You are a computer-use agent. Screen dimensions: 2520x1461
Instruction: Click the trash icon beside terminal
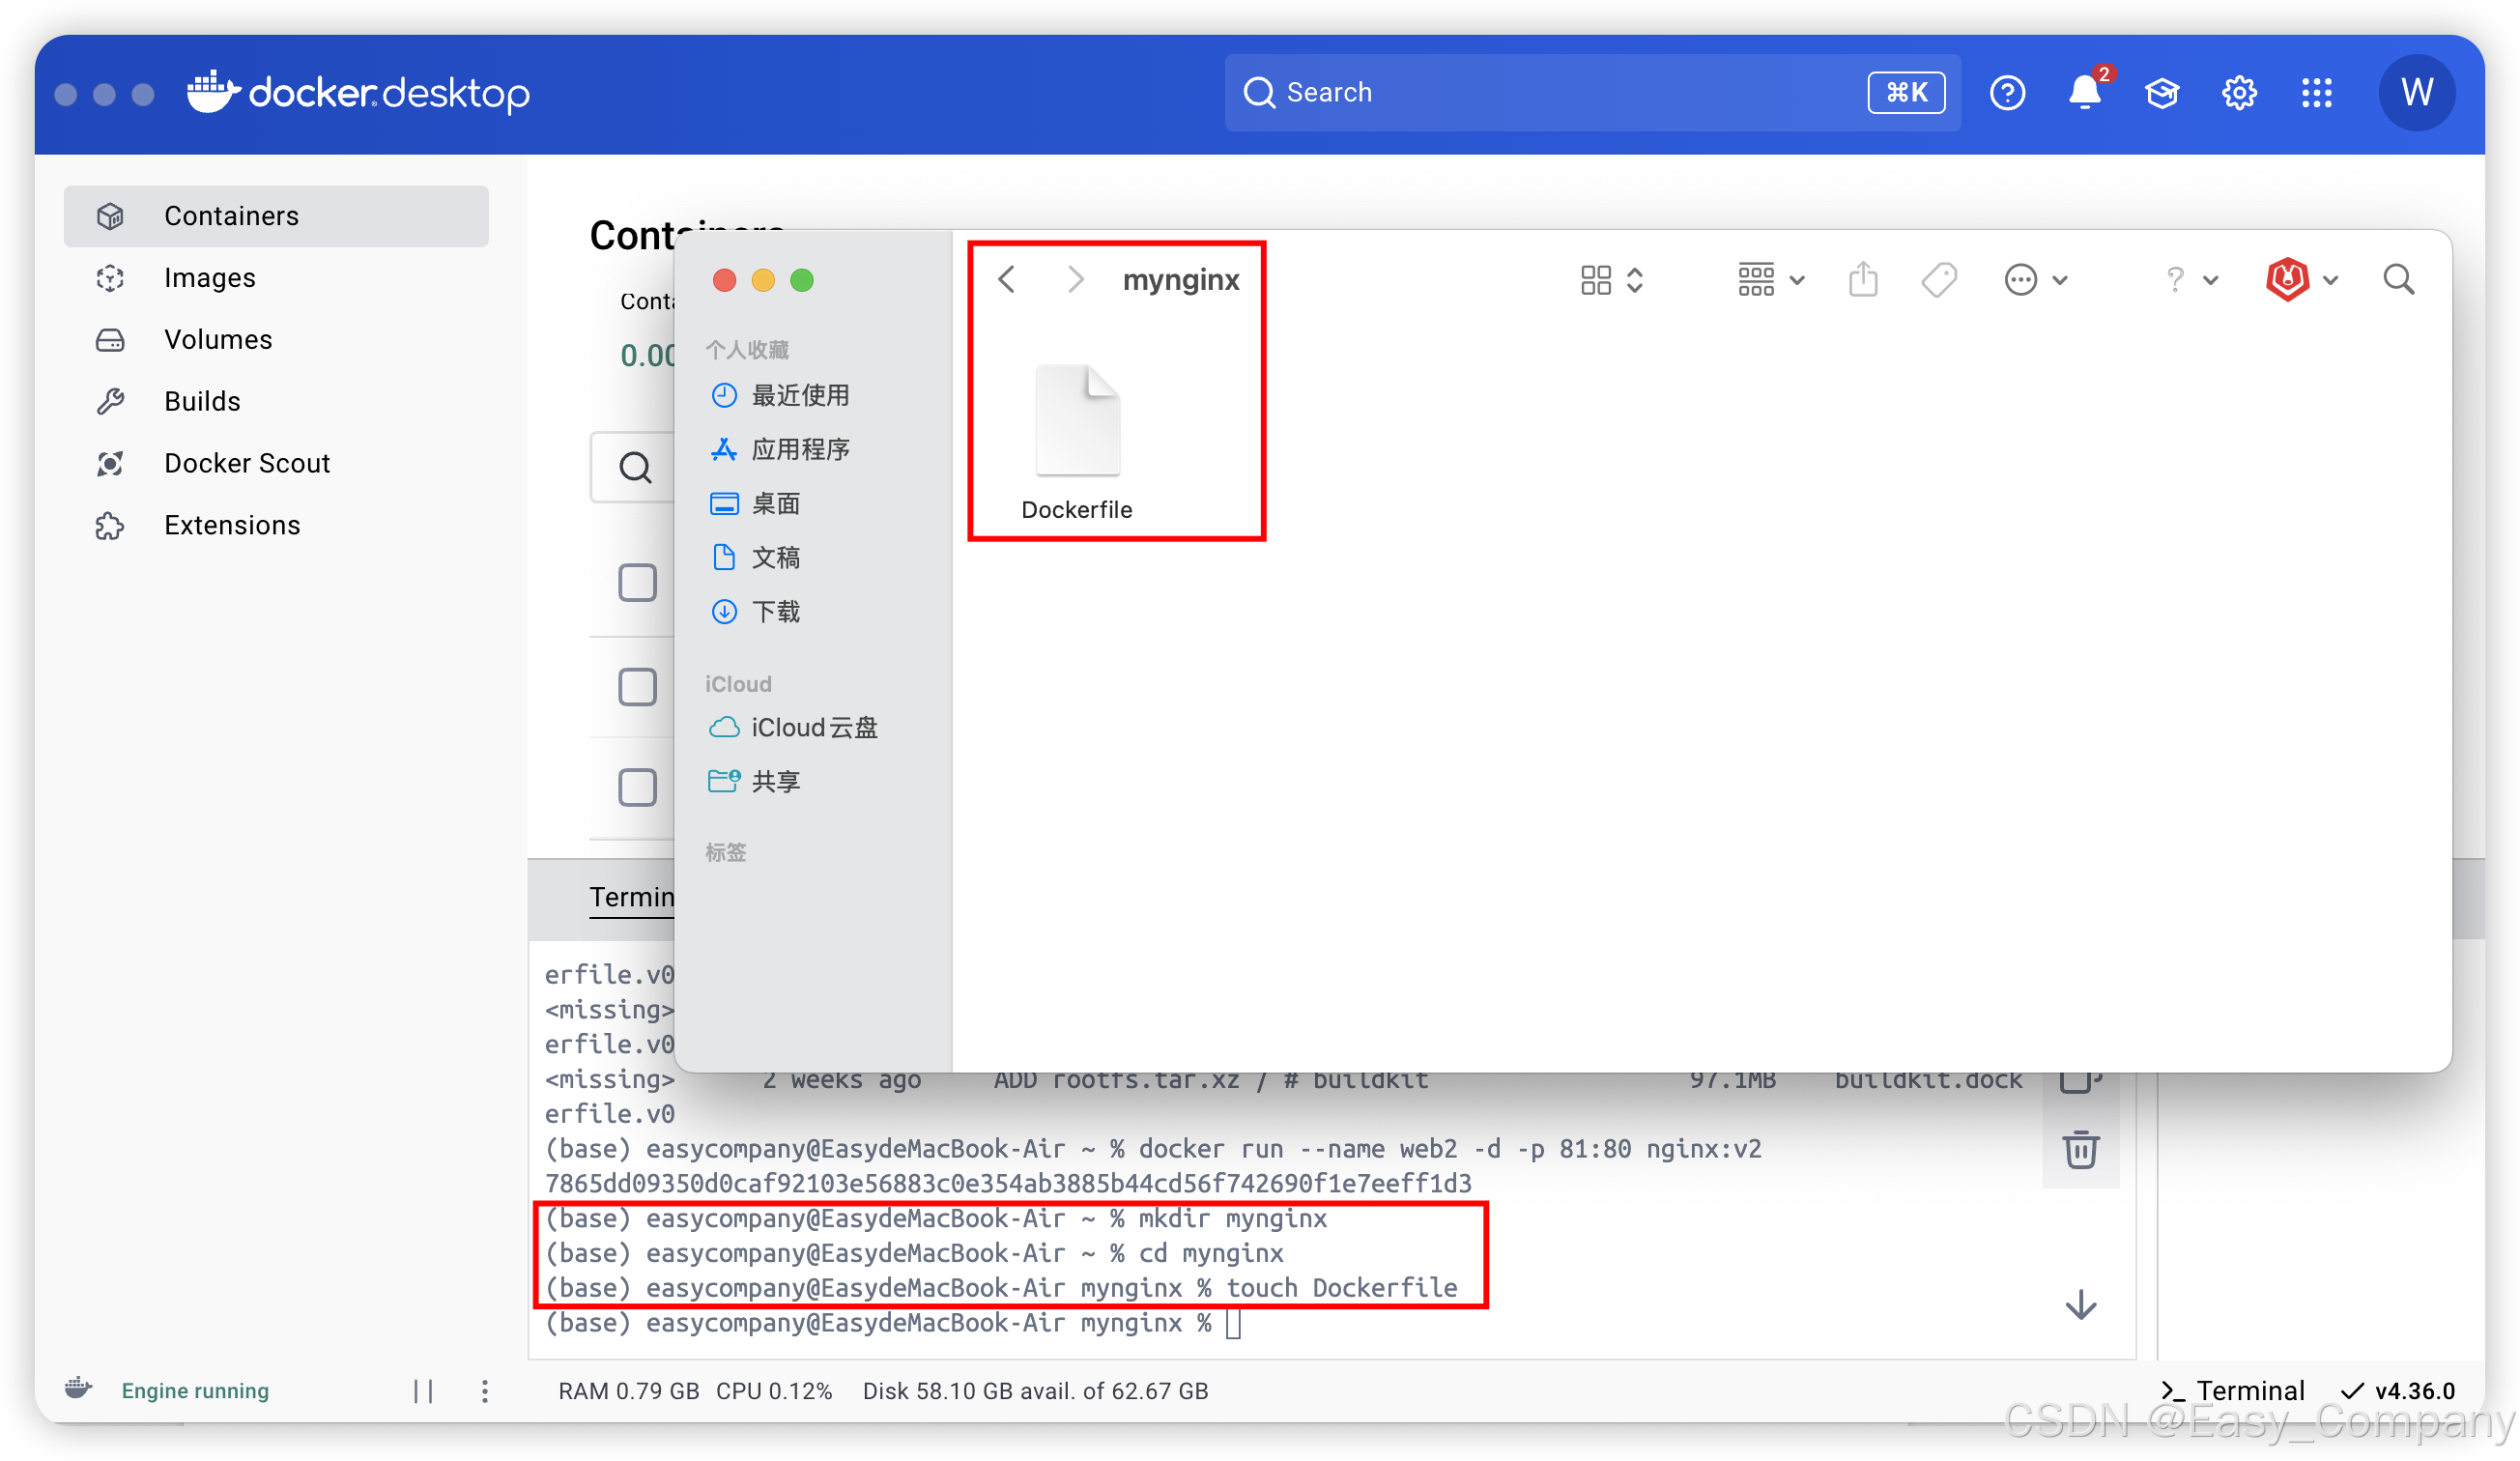pos(2080,1150)
